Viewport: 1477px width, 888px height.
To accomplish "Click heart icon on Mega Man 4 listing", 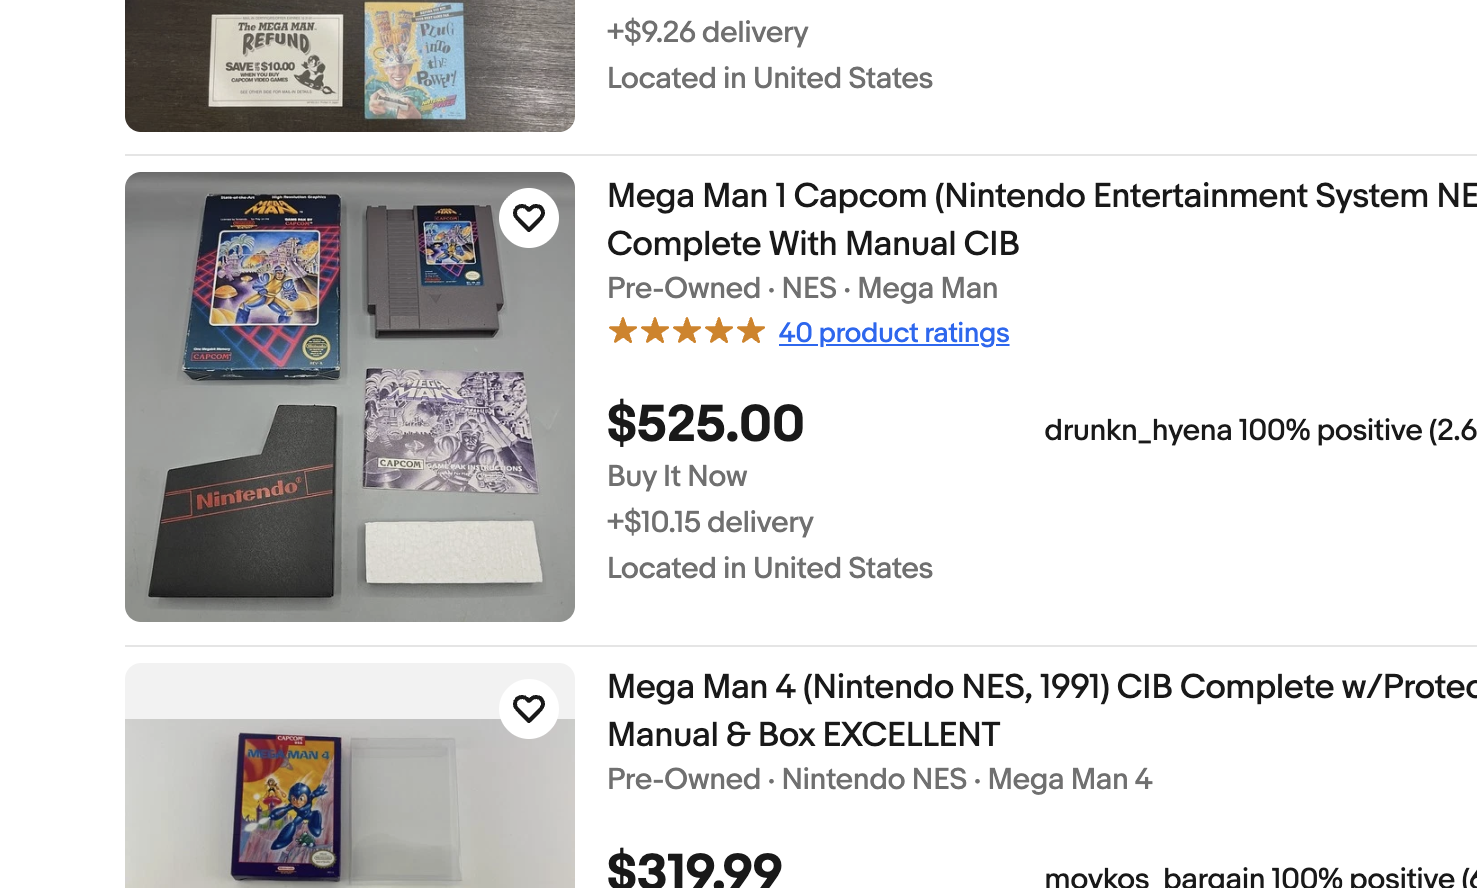I will 529,709.
